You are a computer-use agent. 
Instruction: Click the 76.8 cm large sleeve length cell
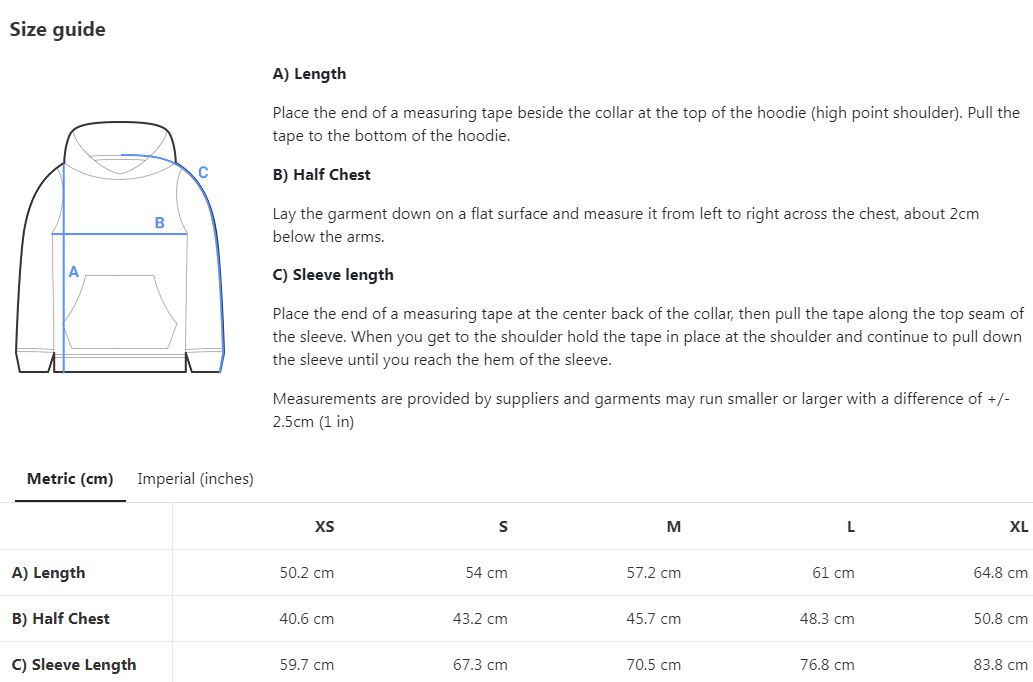[827, 665]
